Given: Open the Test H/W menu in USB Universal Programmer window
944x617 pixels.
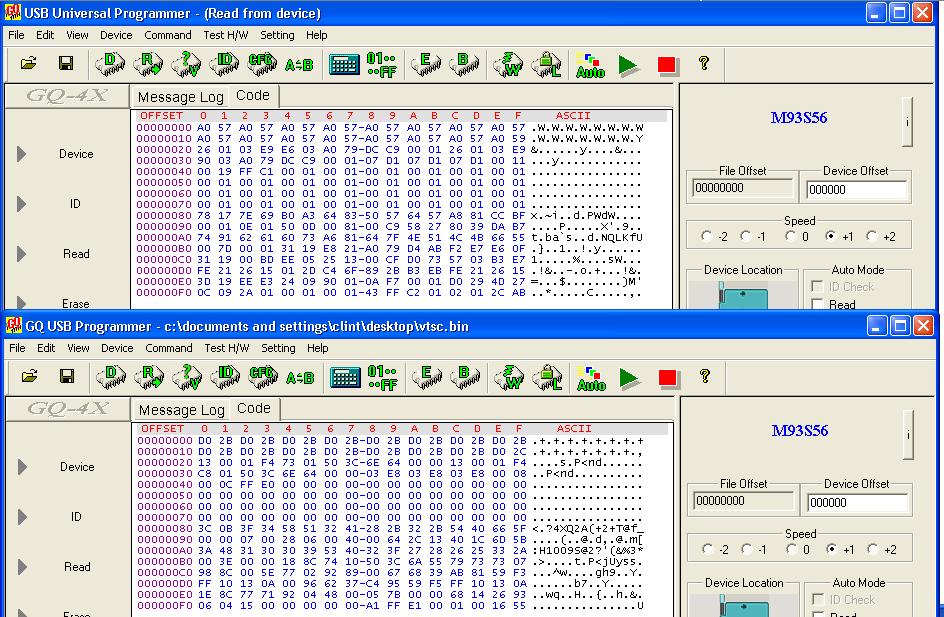Looking at the screenshot, I should 226,35.
